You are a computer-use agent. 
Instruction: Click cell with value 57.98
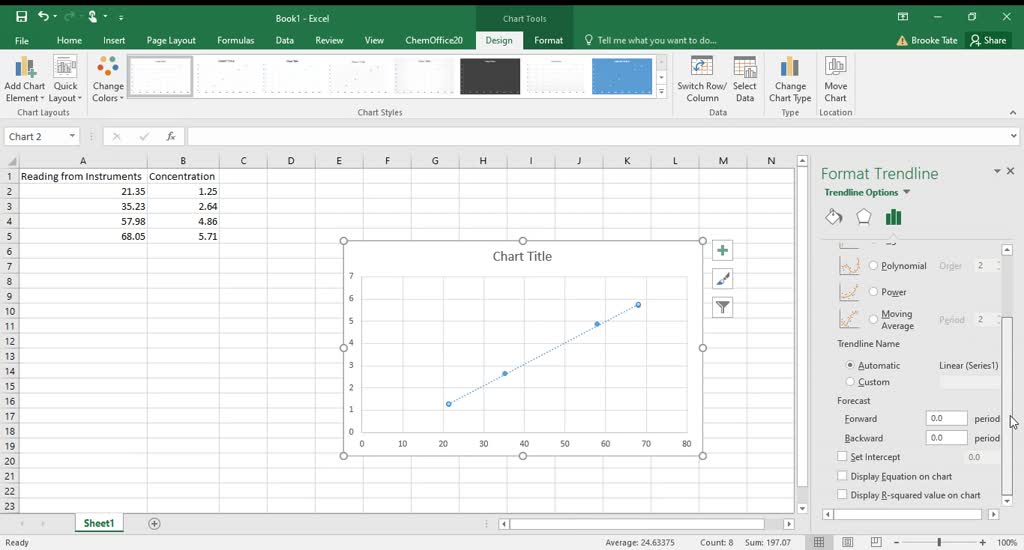pos(83,221)
